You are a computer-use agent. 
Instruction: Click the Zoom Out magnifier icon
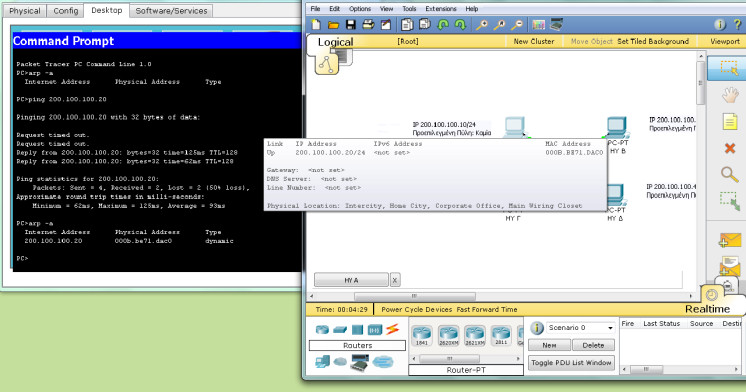(517, 25)
